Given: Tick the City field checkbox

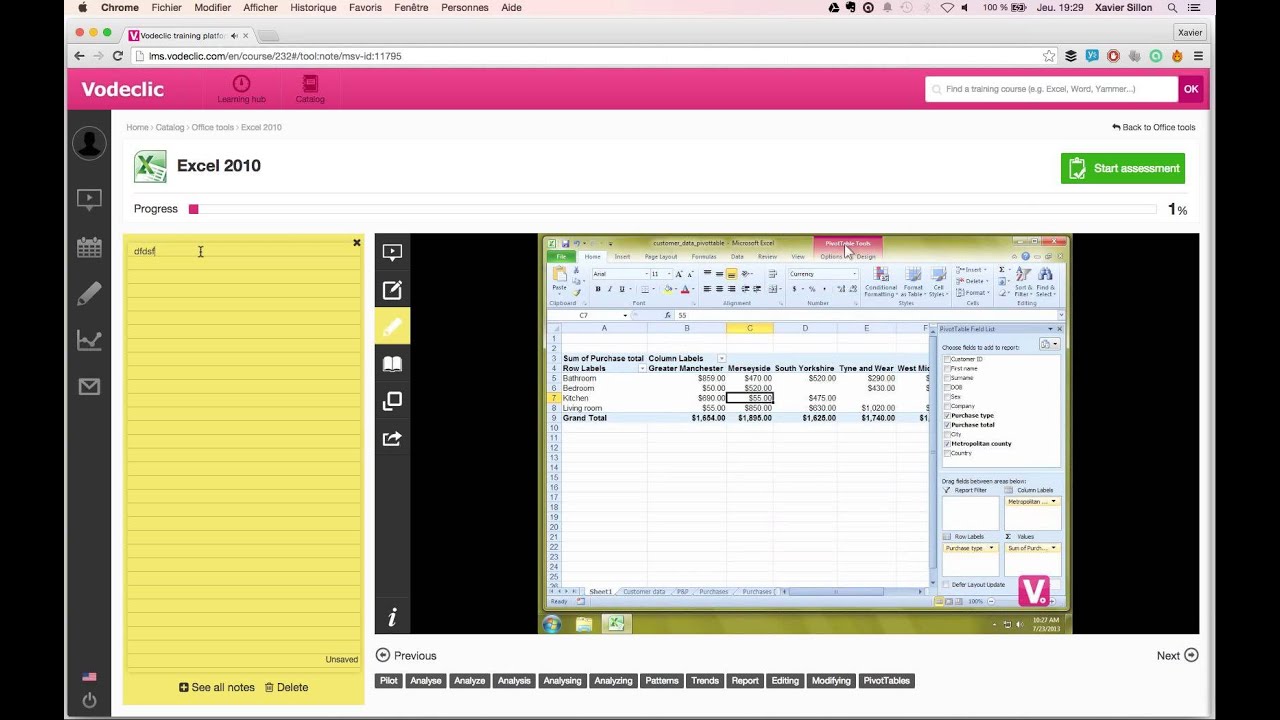Looking at the screenshot, I should [947, 434].
